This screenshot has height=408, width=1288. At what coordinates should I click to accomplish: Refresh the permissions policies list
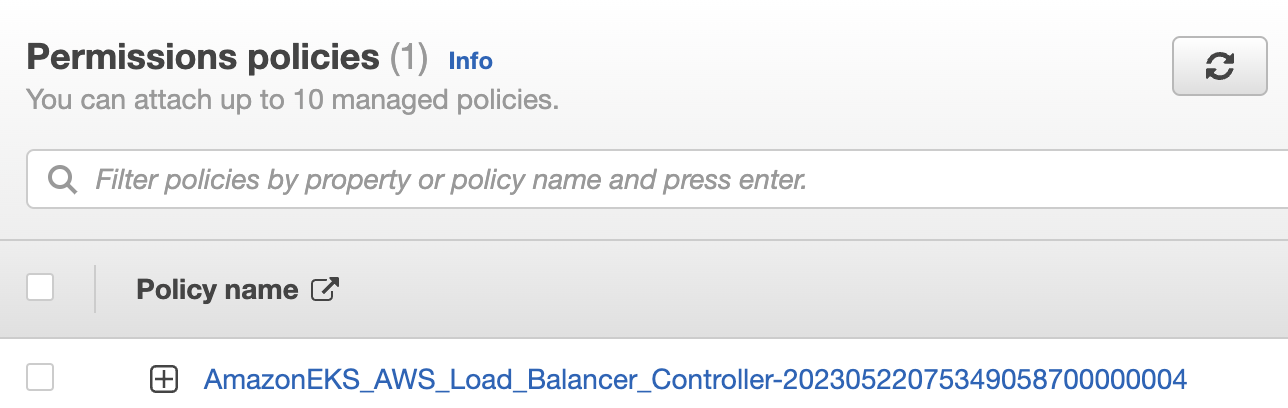coord(1219,66)
